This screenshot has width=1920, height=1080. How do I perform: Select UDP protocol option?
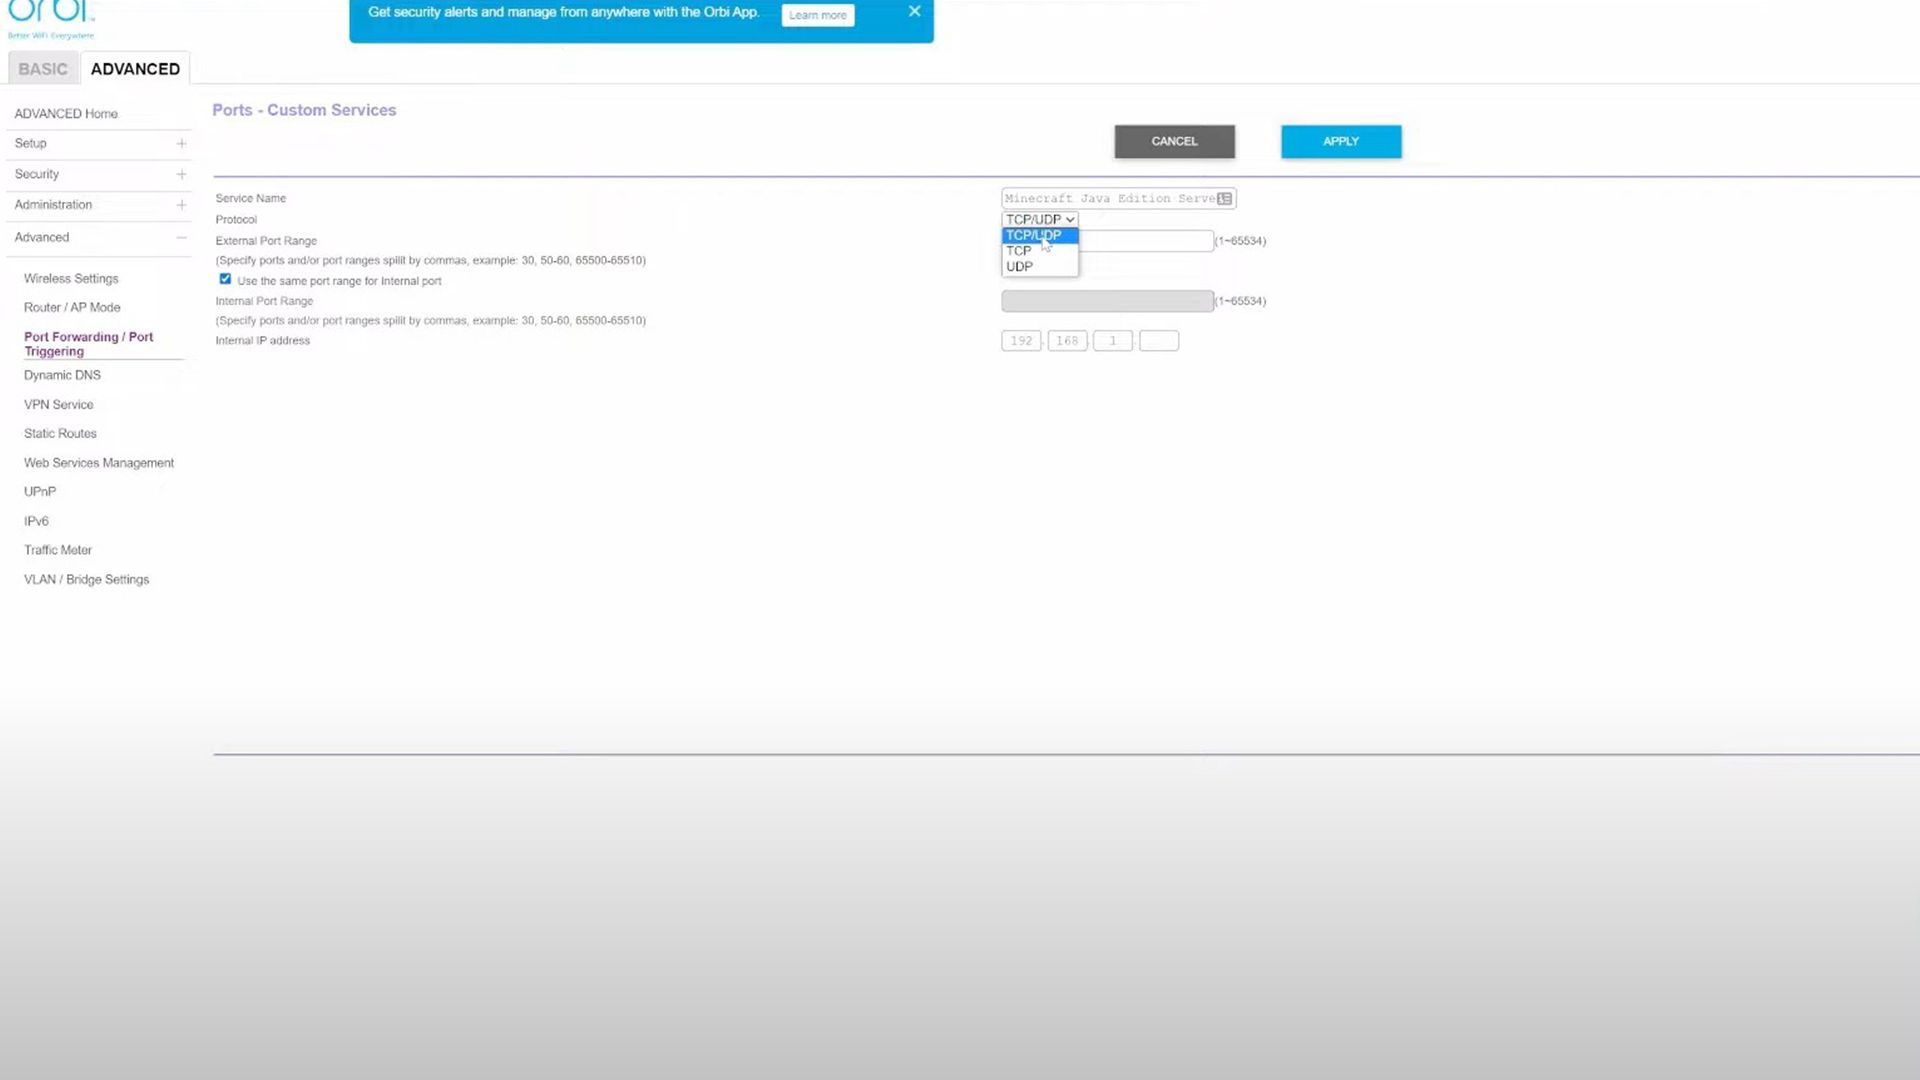click(1040, 267)
